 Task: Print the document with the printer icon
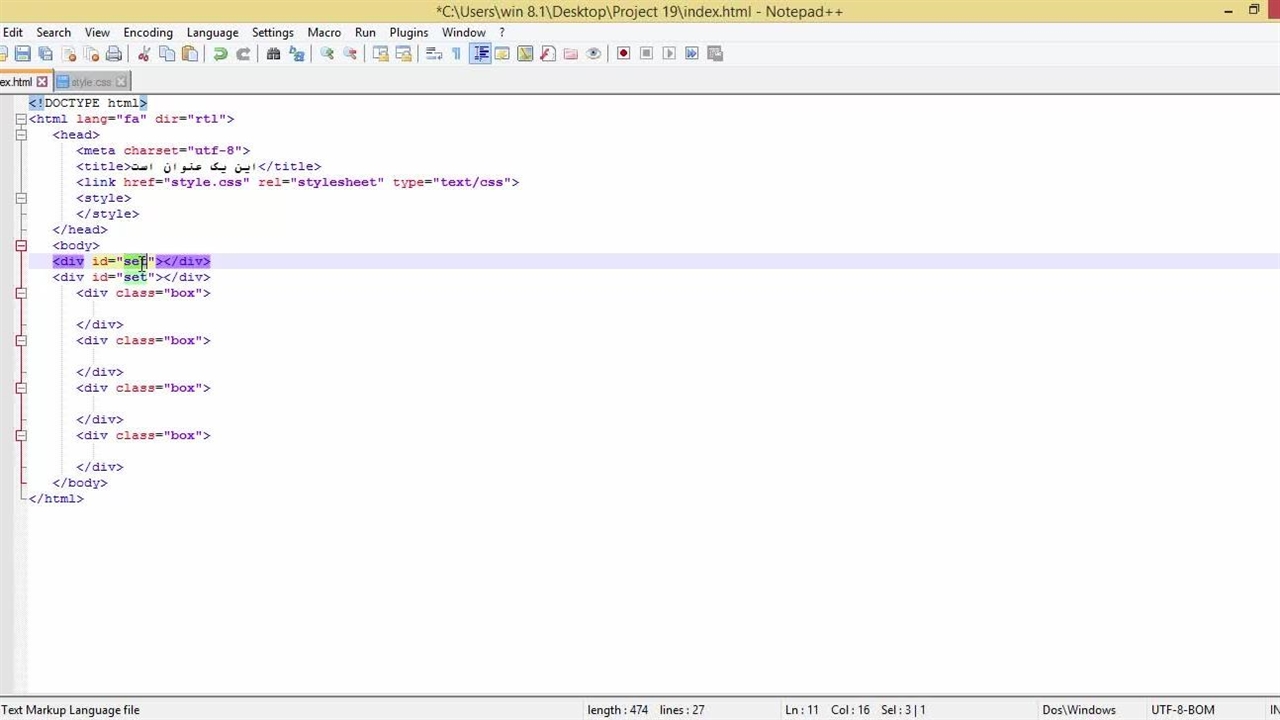[x=114, y=54]
